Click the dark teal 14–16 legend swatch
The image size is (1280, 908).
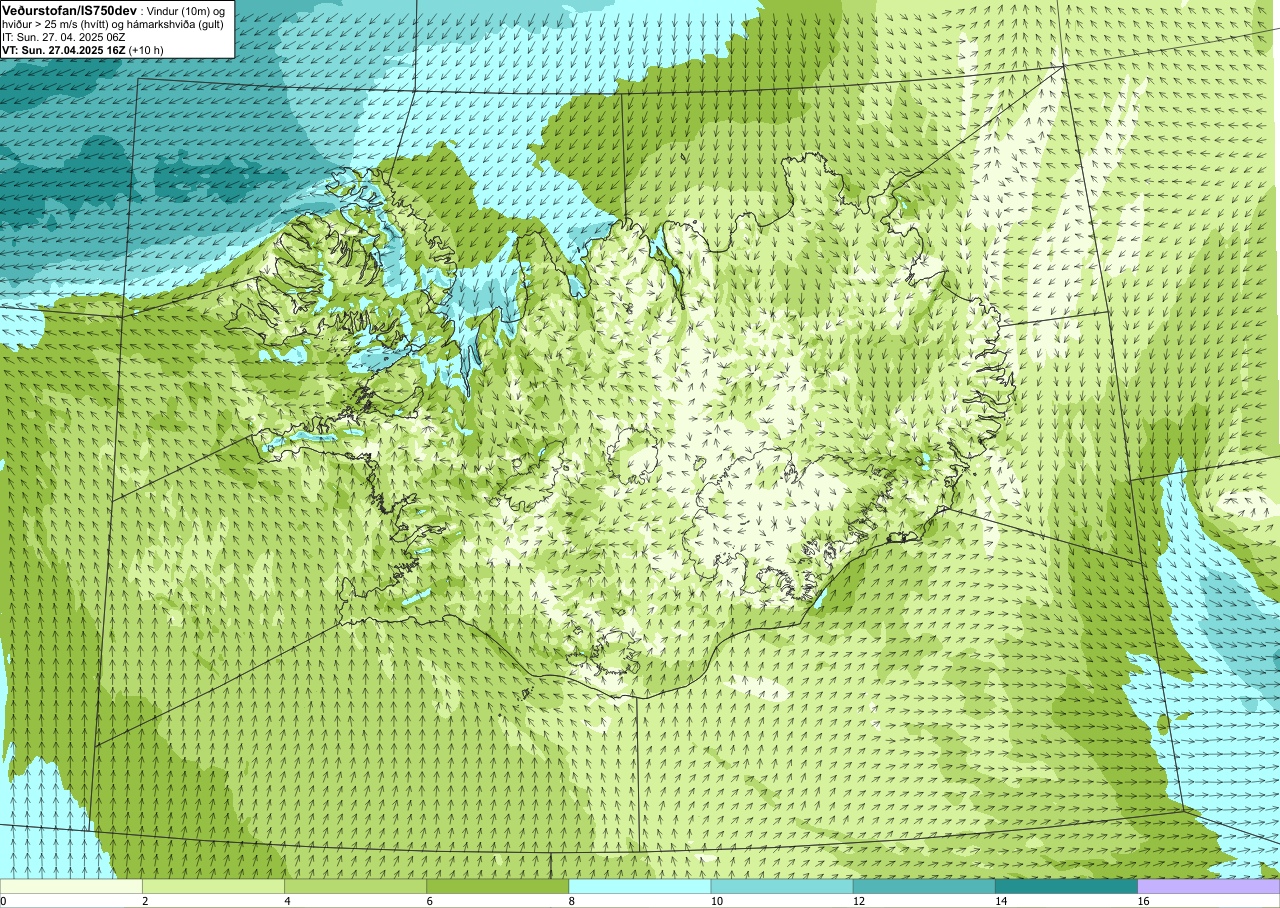[1066, 886]
